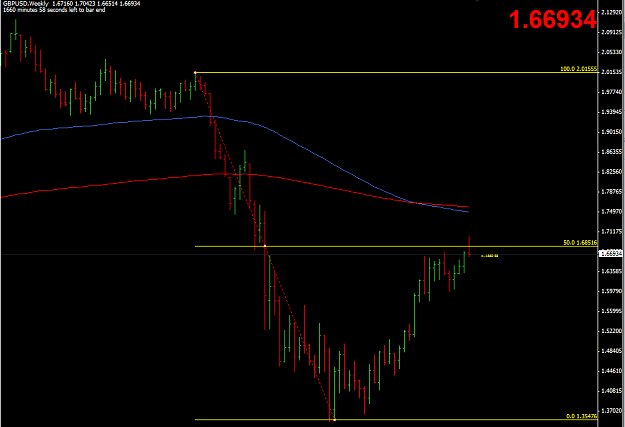The width and height of the screenshot is (625, 427).
Task: Click the large red 1.66934 price display
Action: point(552,20)
